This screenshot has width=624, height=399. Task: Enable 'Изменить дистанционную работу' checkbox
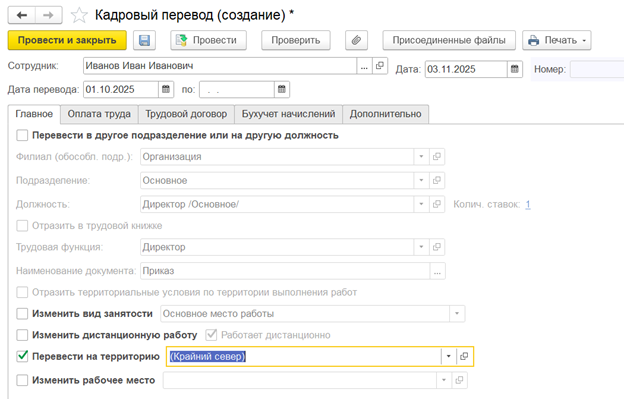click(22, 335)
